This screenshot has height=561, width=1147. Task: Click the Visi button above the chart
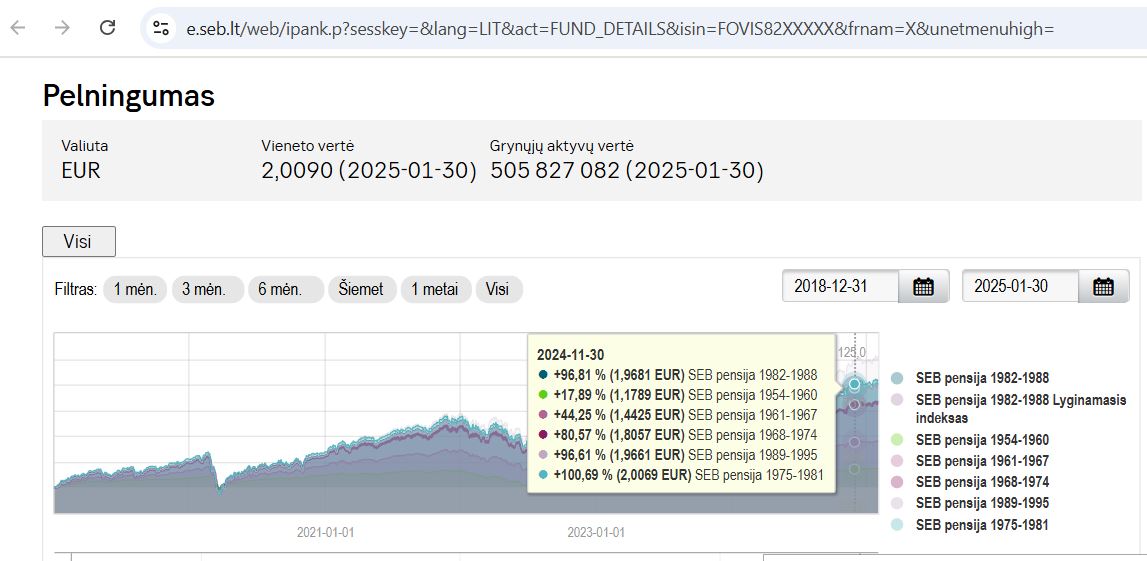coord(78,241)
